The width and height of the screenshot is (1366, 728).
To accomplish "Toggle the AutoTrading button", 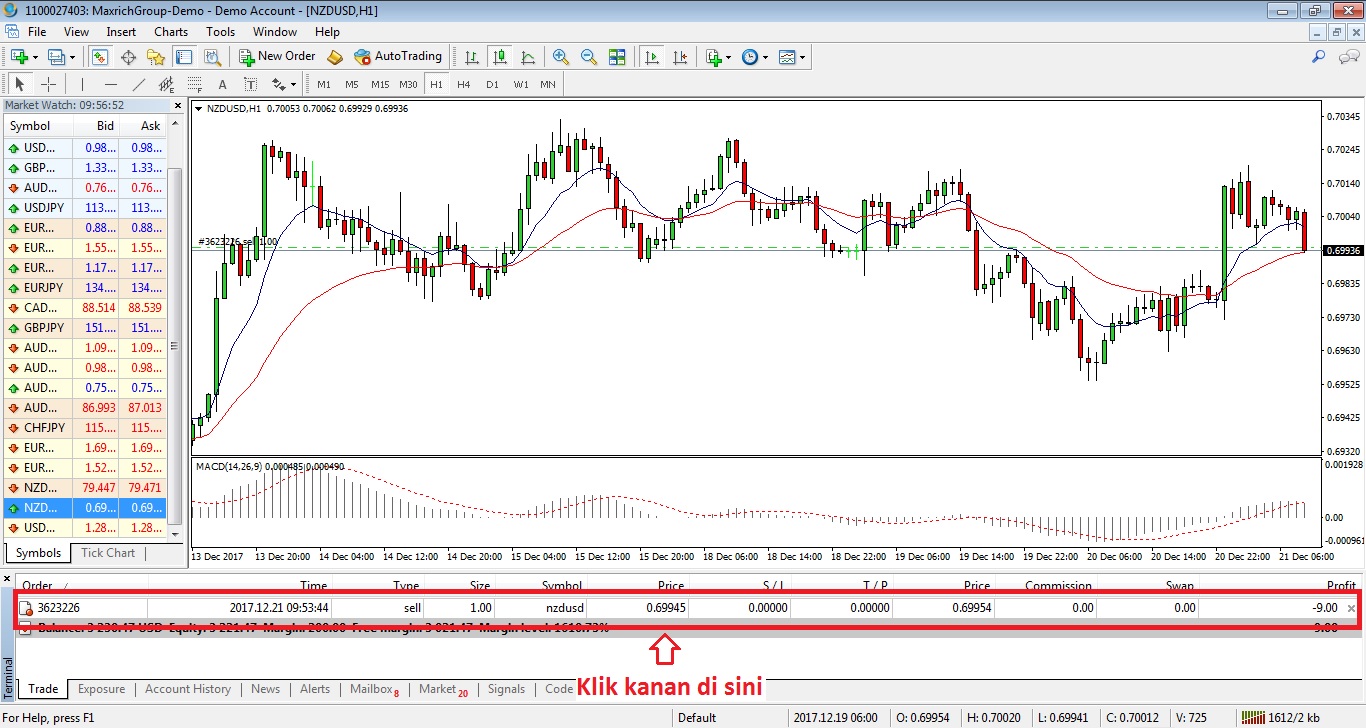I will [397, 57].
